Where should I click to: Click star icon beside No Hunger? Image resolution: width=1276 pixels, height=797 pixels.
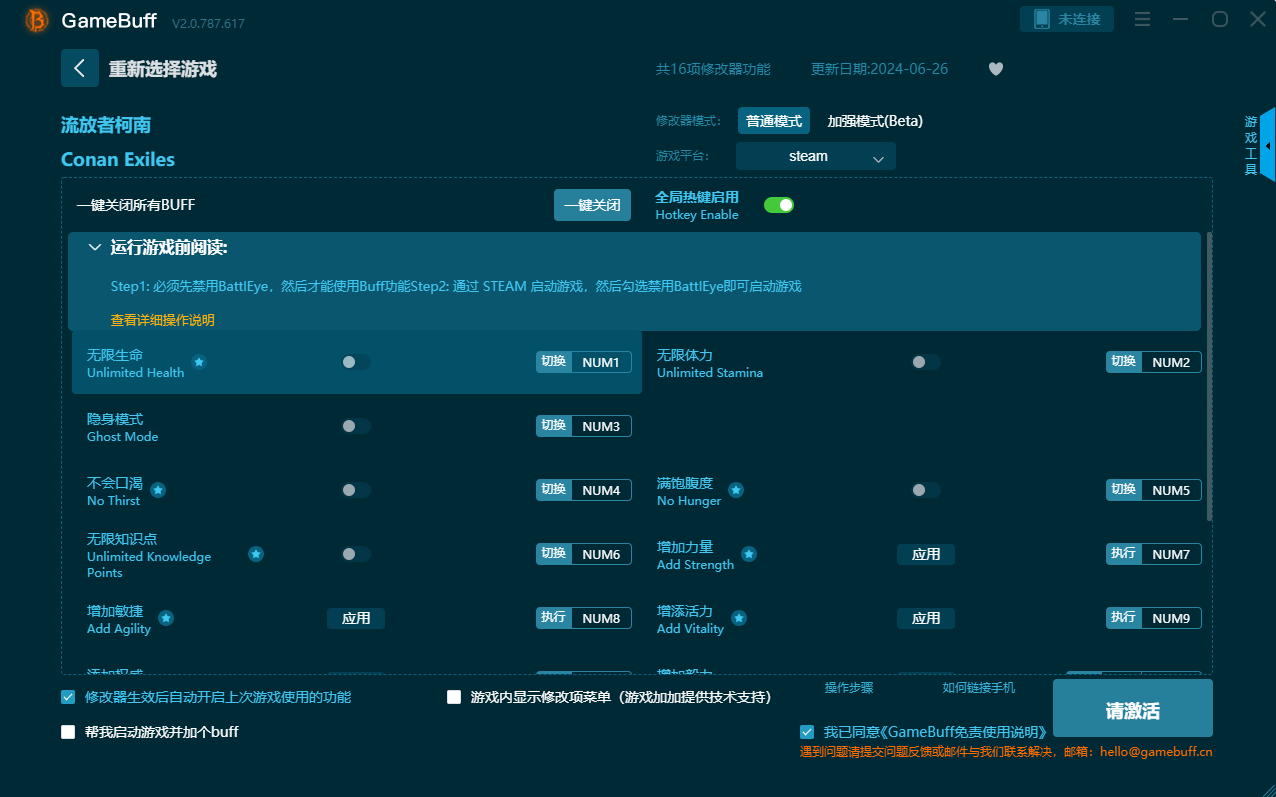(736, 490)
